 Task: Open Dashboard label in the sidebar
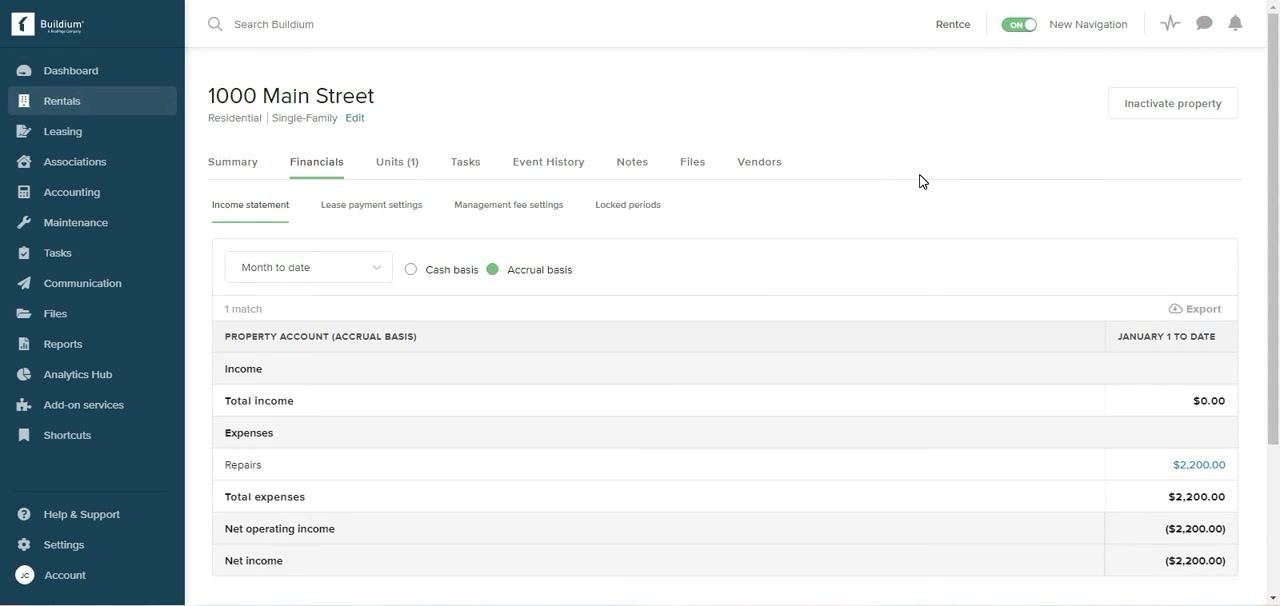tap(71, 71)
